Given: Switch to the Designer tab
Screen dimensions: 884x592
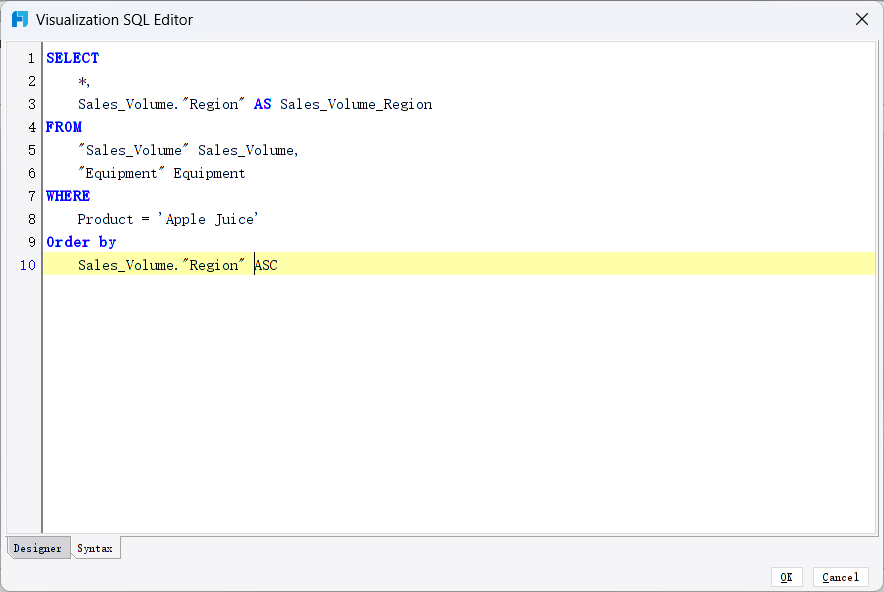Looking at the screenshot, I should tap(38, 548).
